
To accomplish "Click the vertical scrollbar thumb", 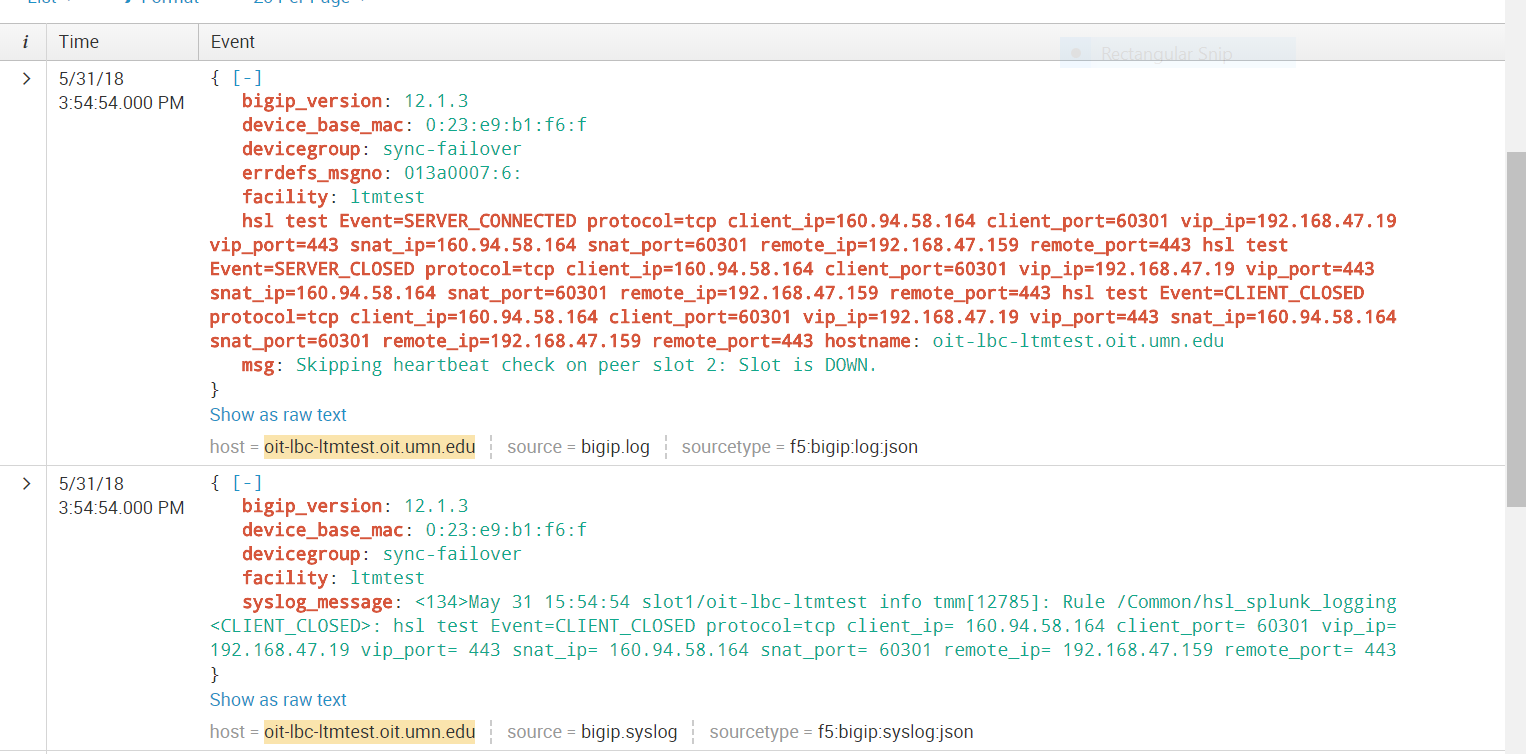I will [x=1515, y=330].
